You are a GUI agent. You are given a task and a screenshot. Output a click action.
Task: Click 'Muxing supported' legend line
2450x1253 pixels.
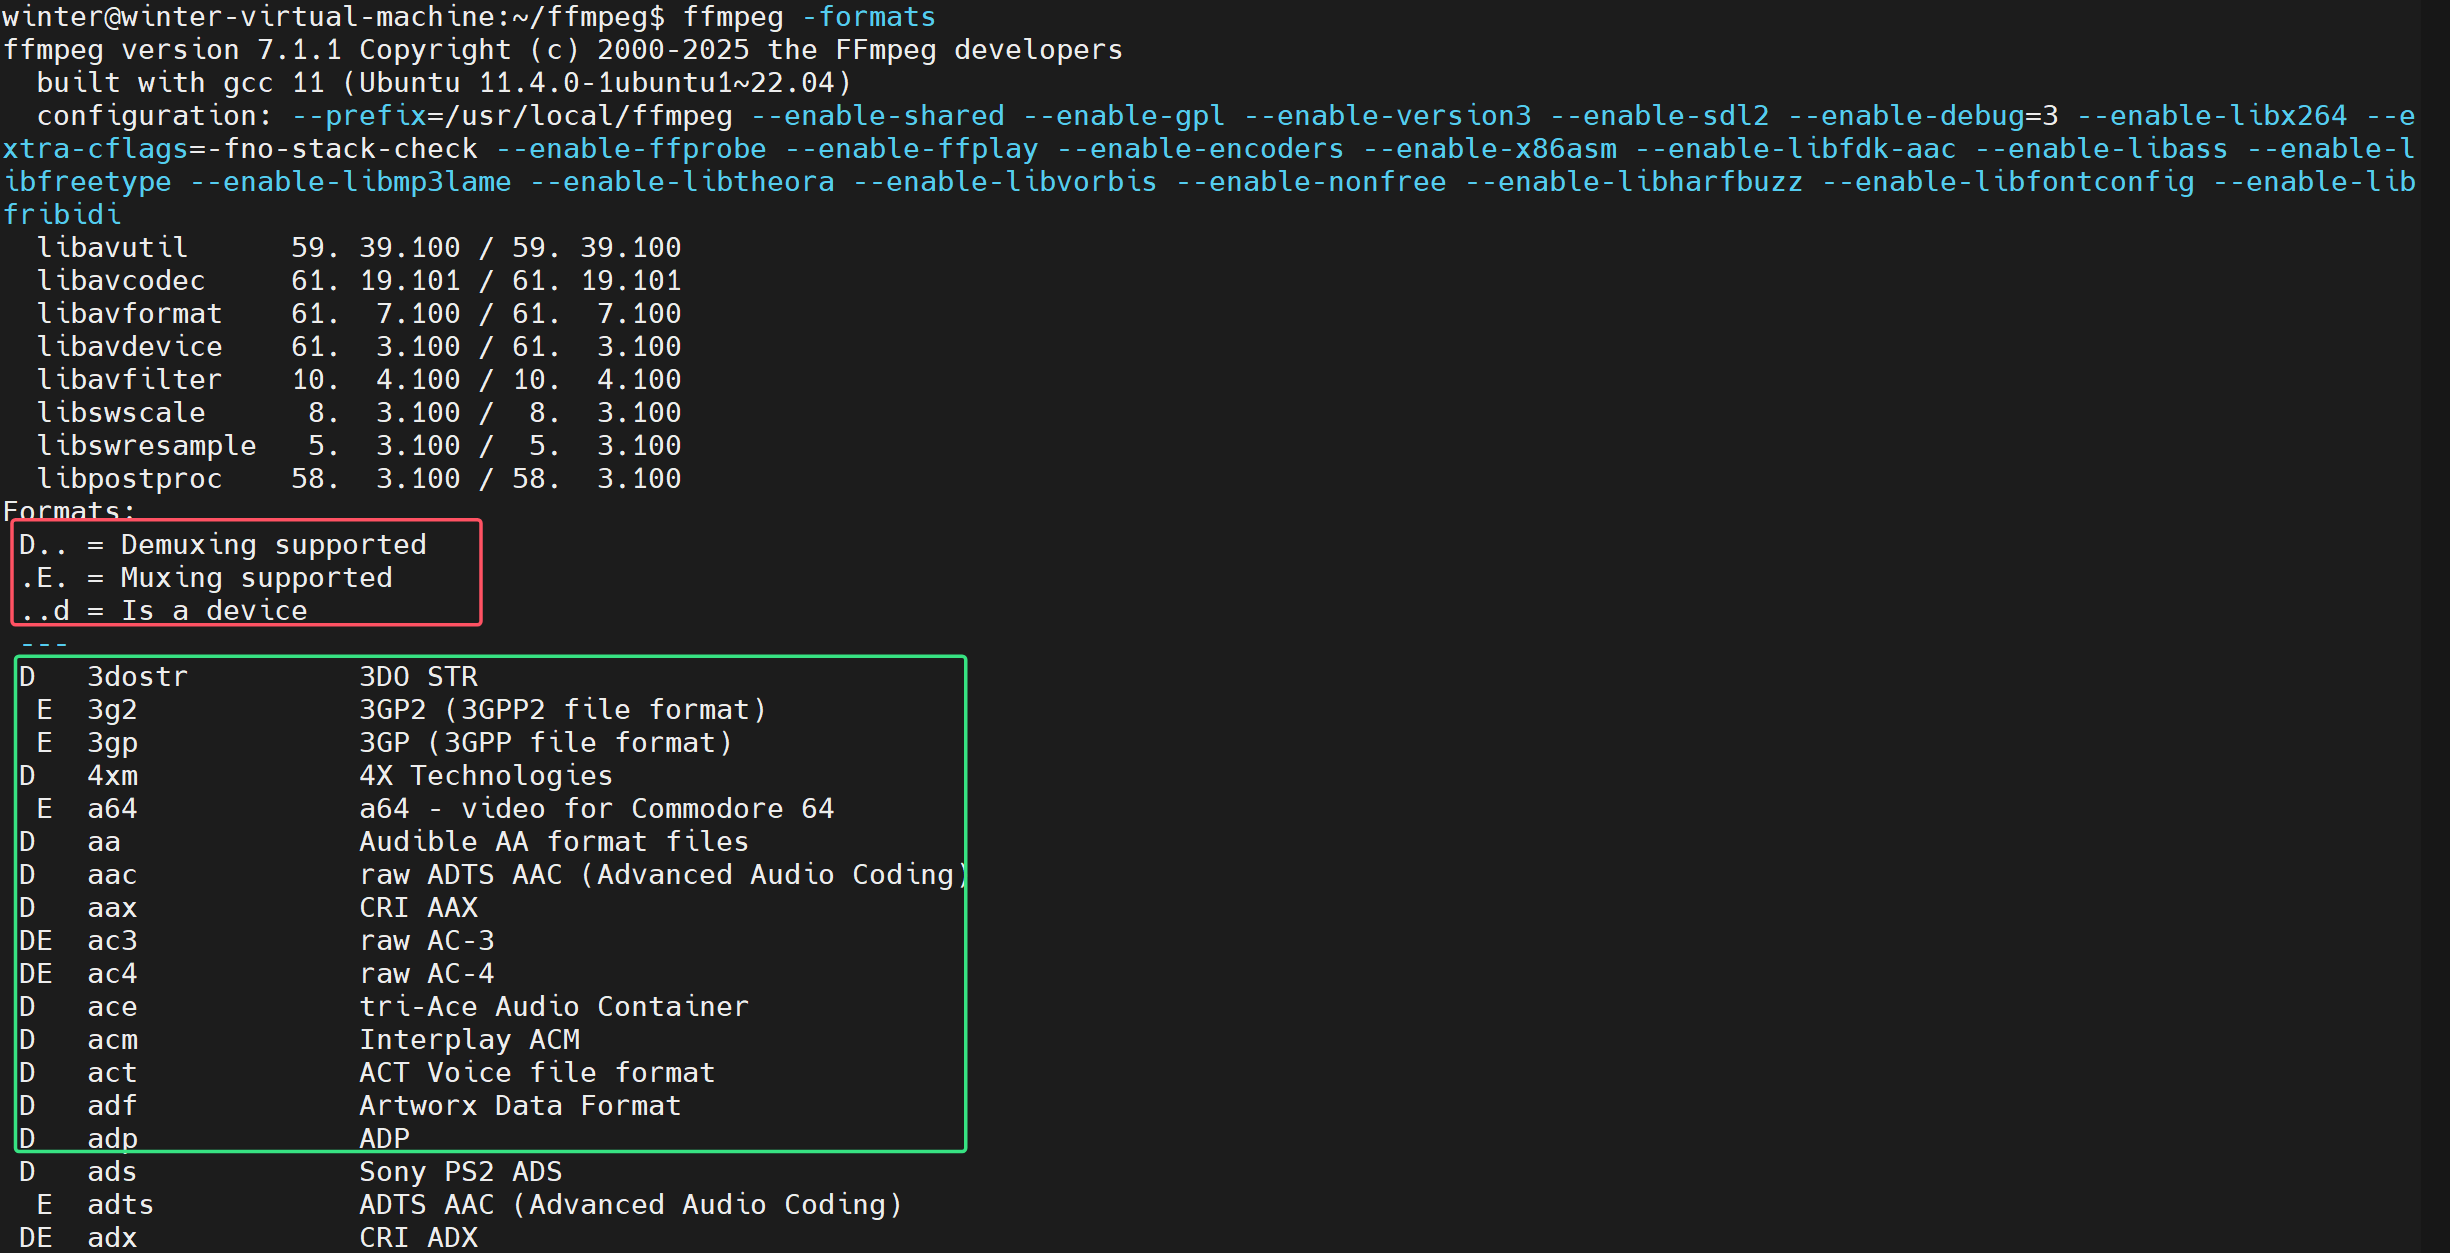click(x=256, y=578)
